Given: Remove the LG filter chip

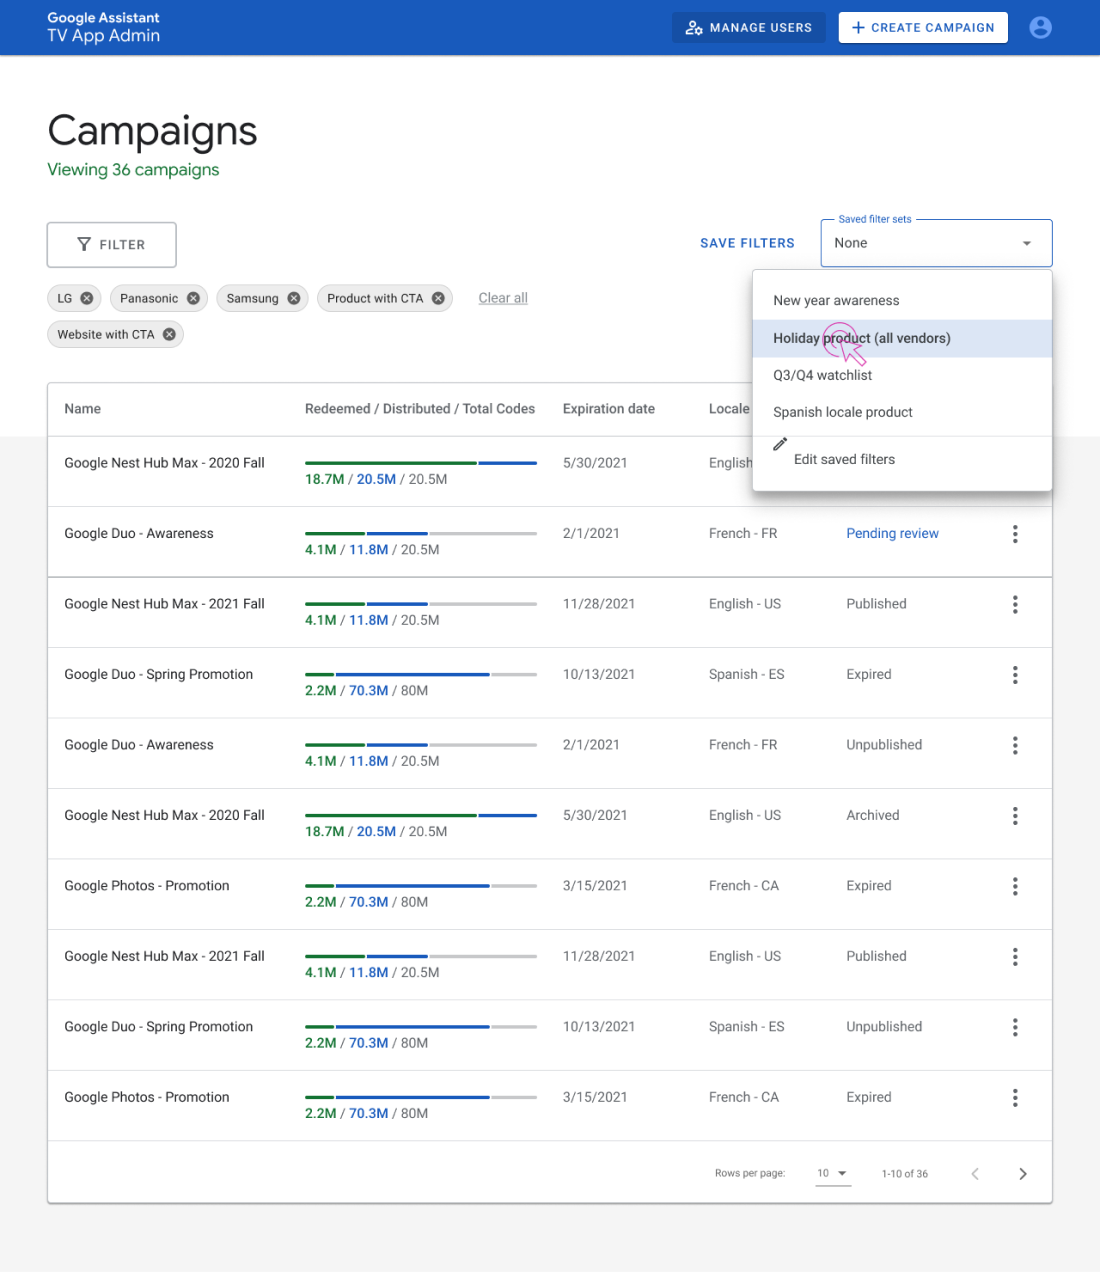Looking at the screenshot, I should [87, 298].
